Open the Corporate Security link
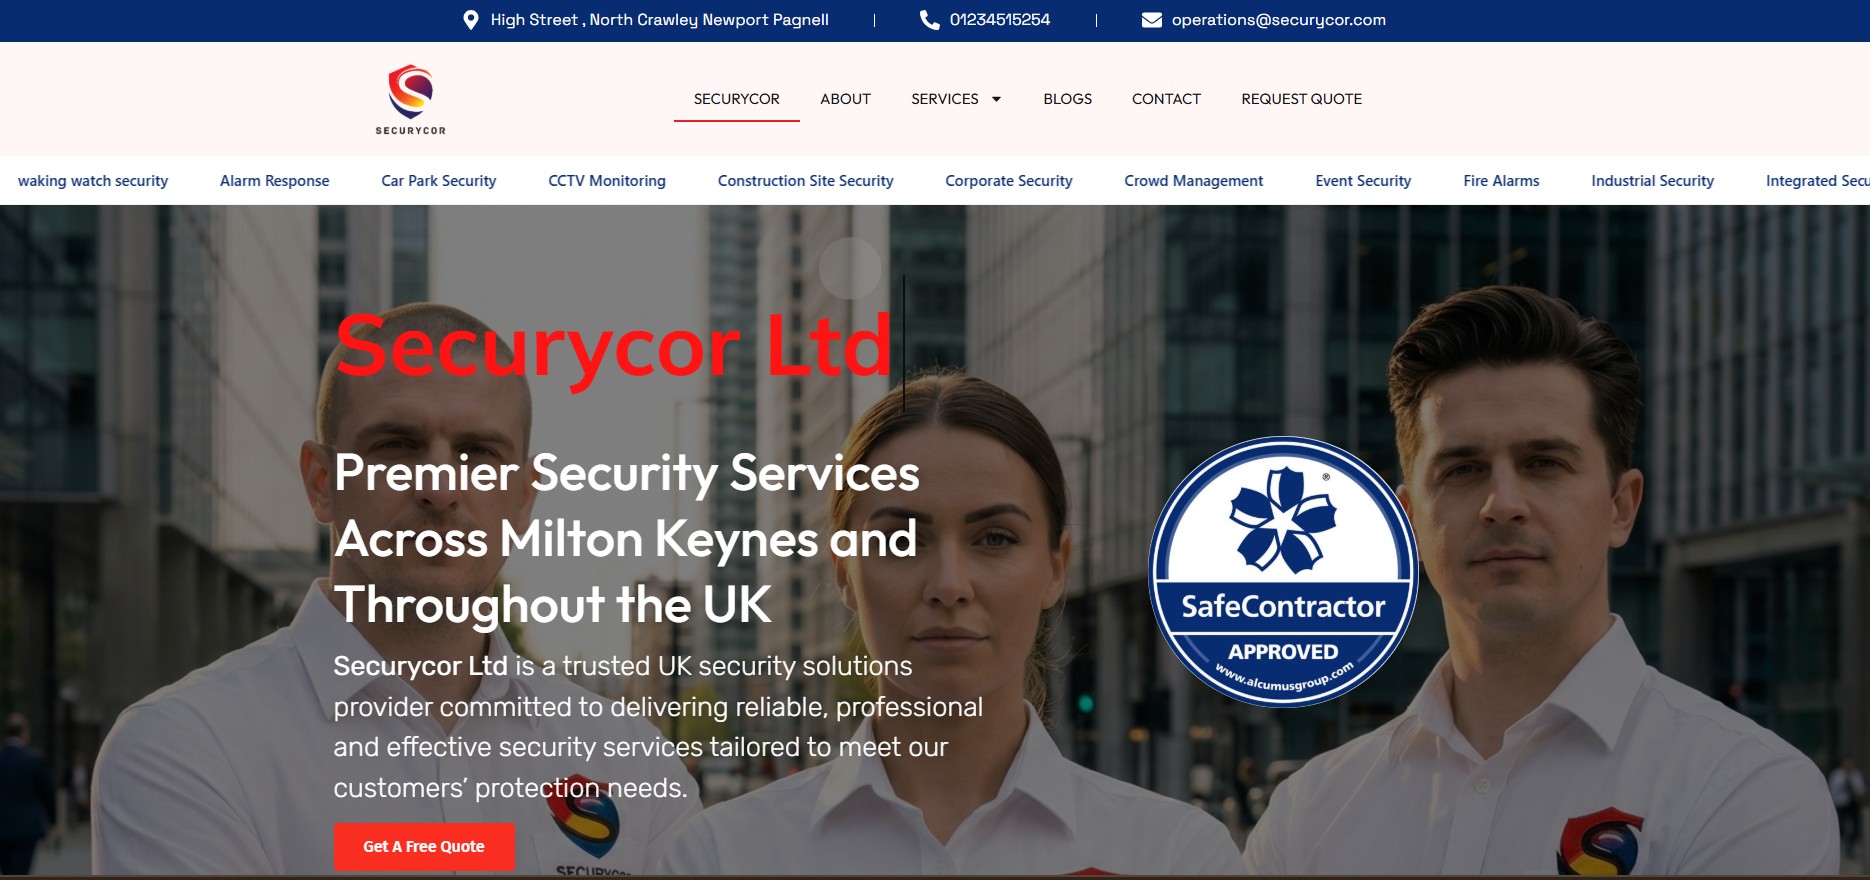The width and height of the screenshot is (1870, 880). point(1009,181)
